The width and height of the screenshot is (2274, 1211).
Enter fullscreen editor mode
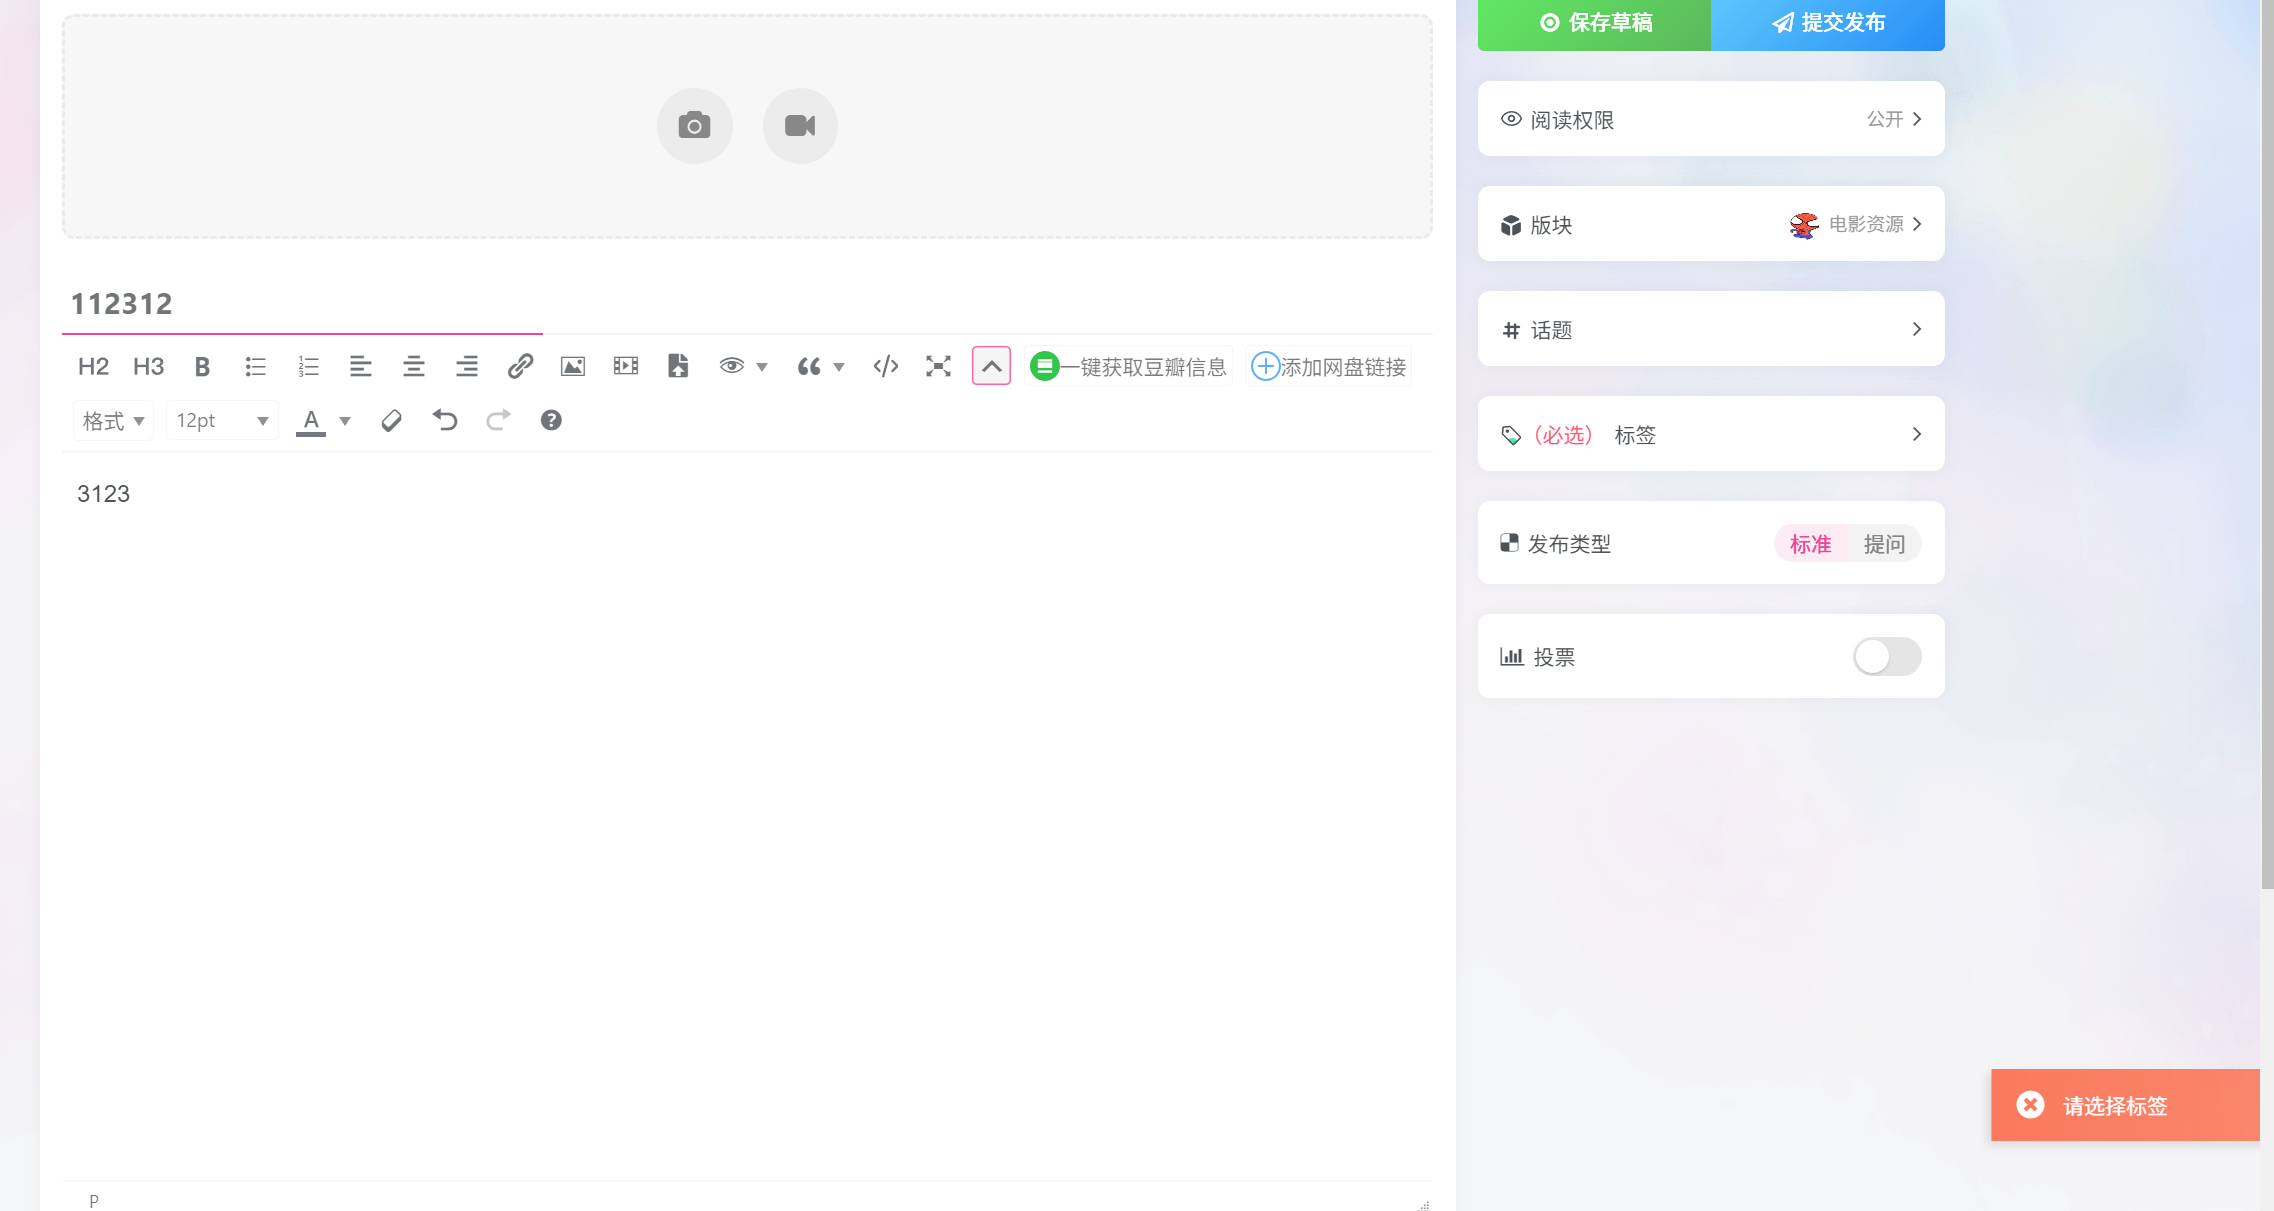tap(938, 367)
